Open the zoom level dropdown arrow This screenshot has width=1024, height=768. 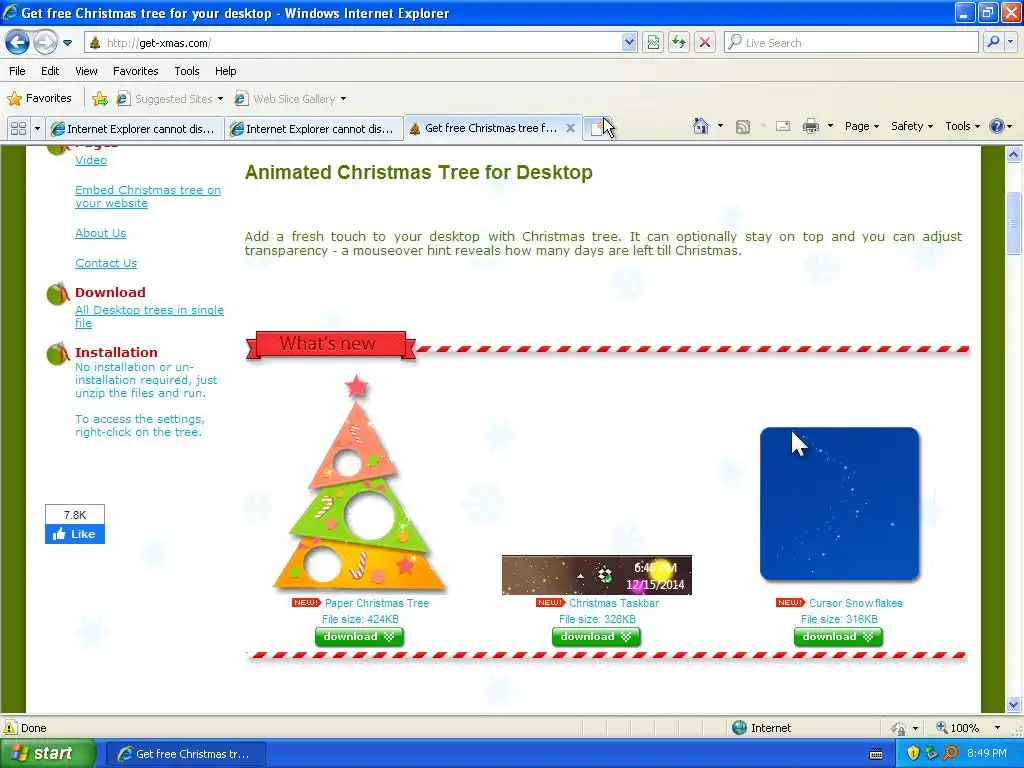click(x=997, y=728)
